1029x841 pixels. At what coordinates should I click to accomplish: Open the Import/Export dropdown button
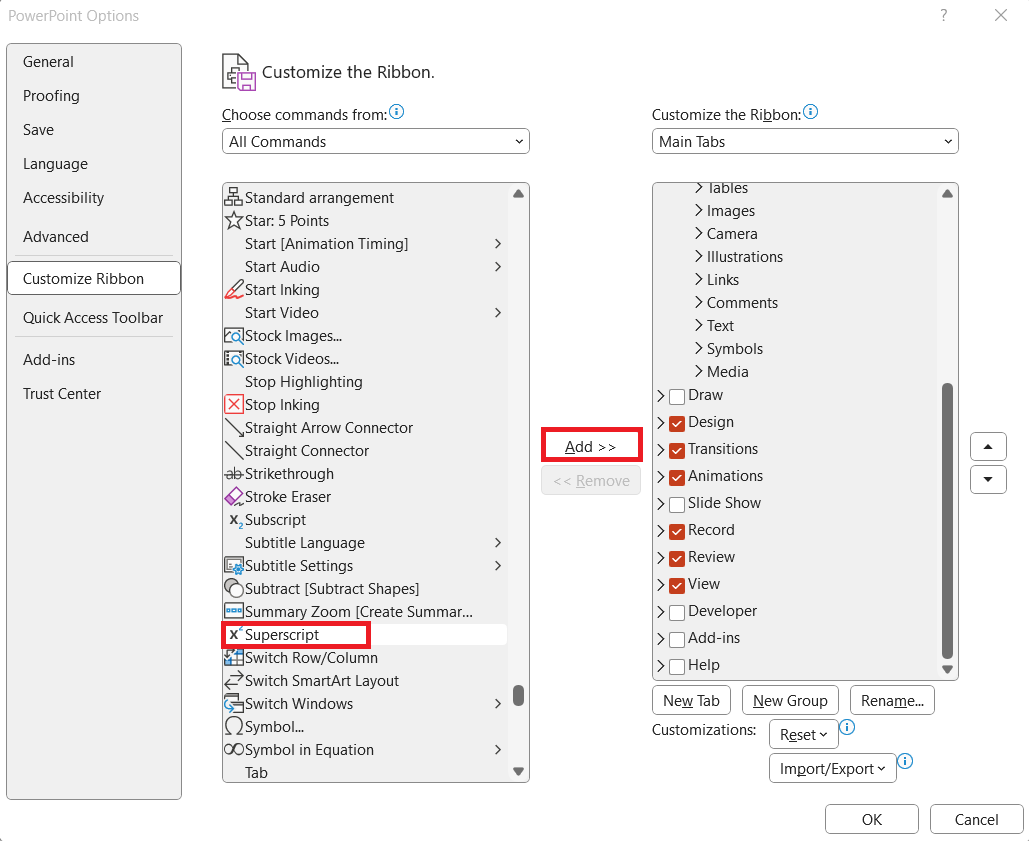tap(832, 768)
